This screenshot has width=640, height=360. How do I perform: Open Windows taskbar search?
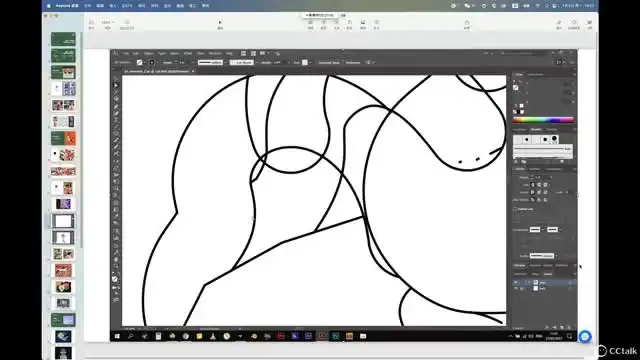coord(131,336)
